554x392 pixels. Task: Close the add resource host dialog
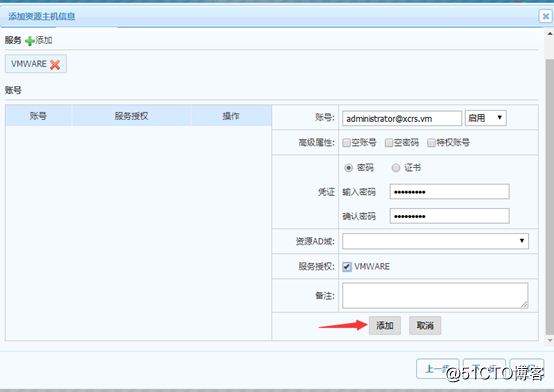tap(546, 16)
